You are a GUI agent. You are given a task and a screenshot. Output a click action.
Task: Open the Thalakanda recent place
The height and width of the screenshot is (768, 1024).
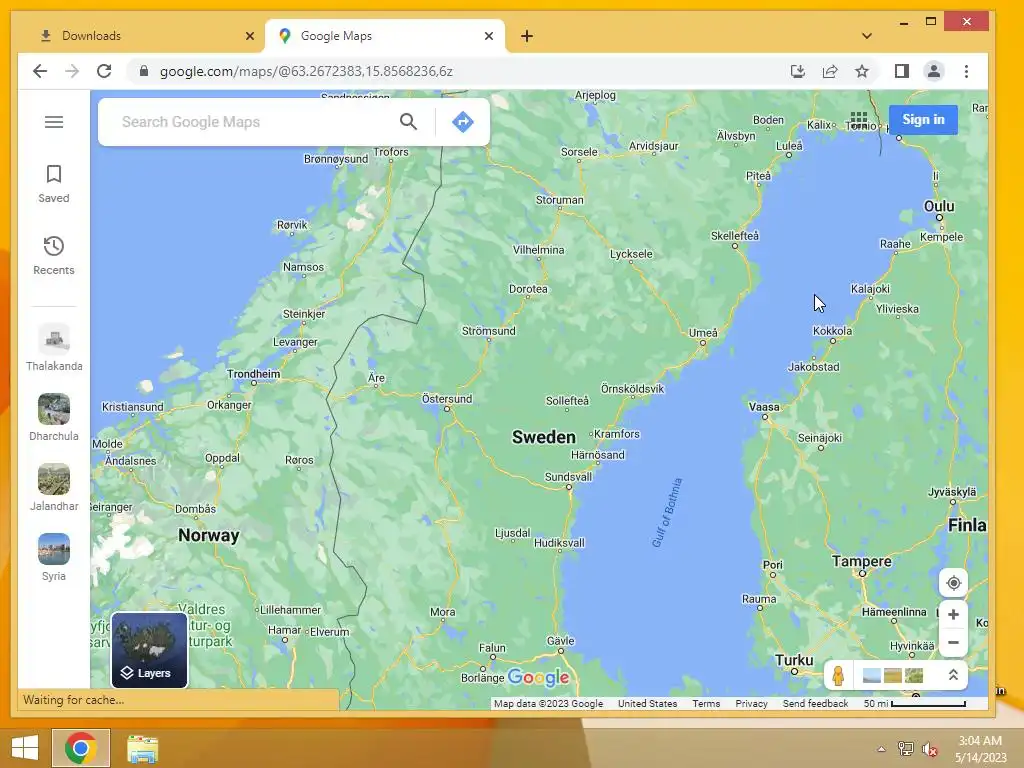(x=54, y=347)
